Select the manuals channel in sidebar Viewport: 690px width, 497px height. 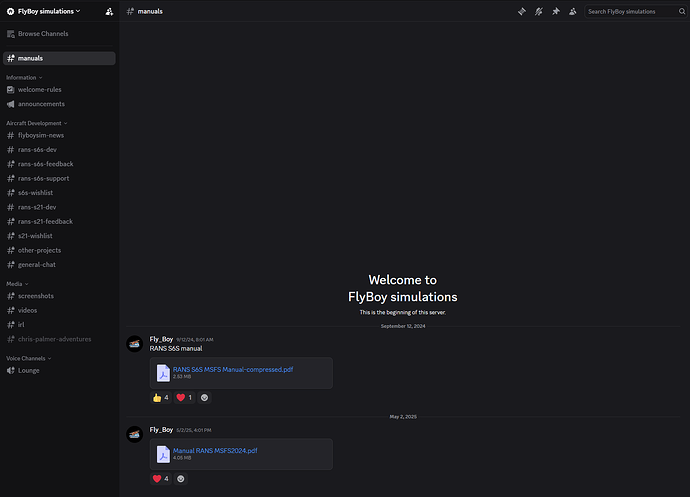pyautogui.click(x=59, y=59)
